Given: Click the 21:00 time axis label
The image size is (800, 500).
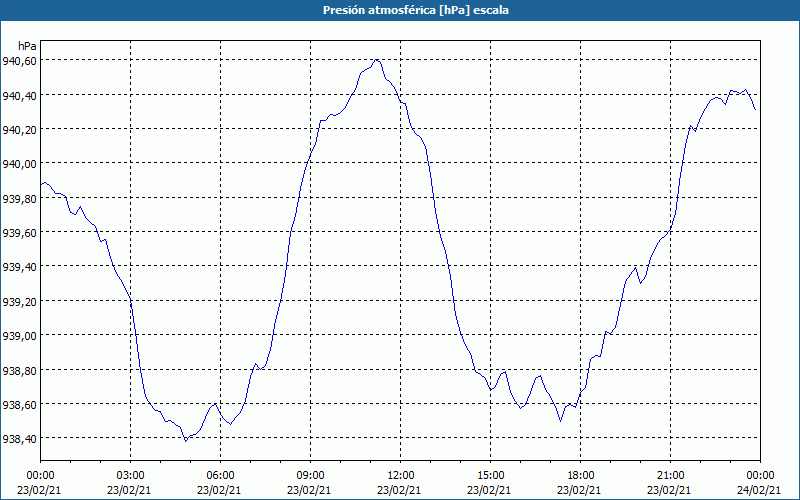Looking at the screenshot, I should (670, 476).
